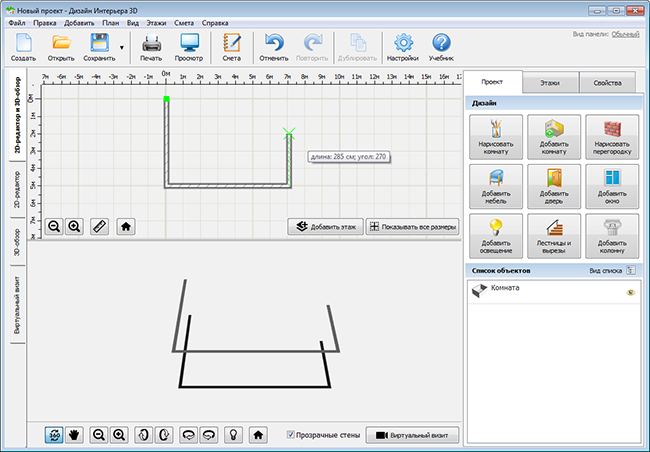Select the Виртуальный визит vertical tab

click(x=17, y=305)
